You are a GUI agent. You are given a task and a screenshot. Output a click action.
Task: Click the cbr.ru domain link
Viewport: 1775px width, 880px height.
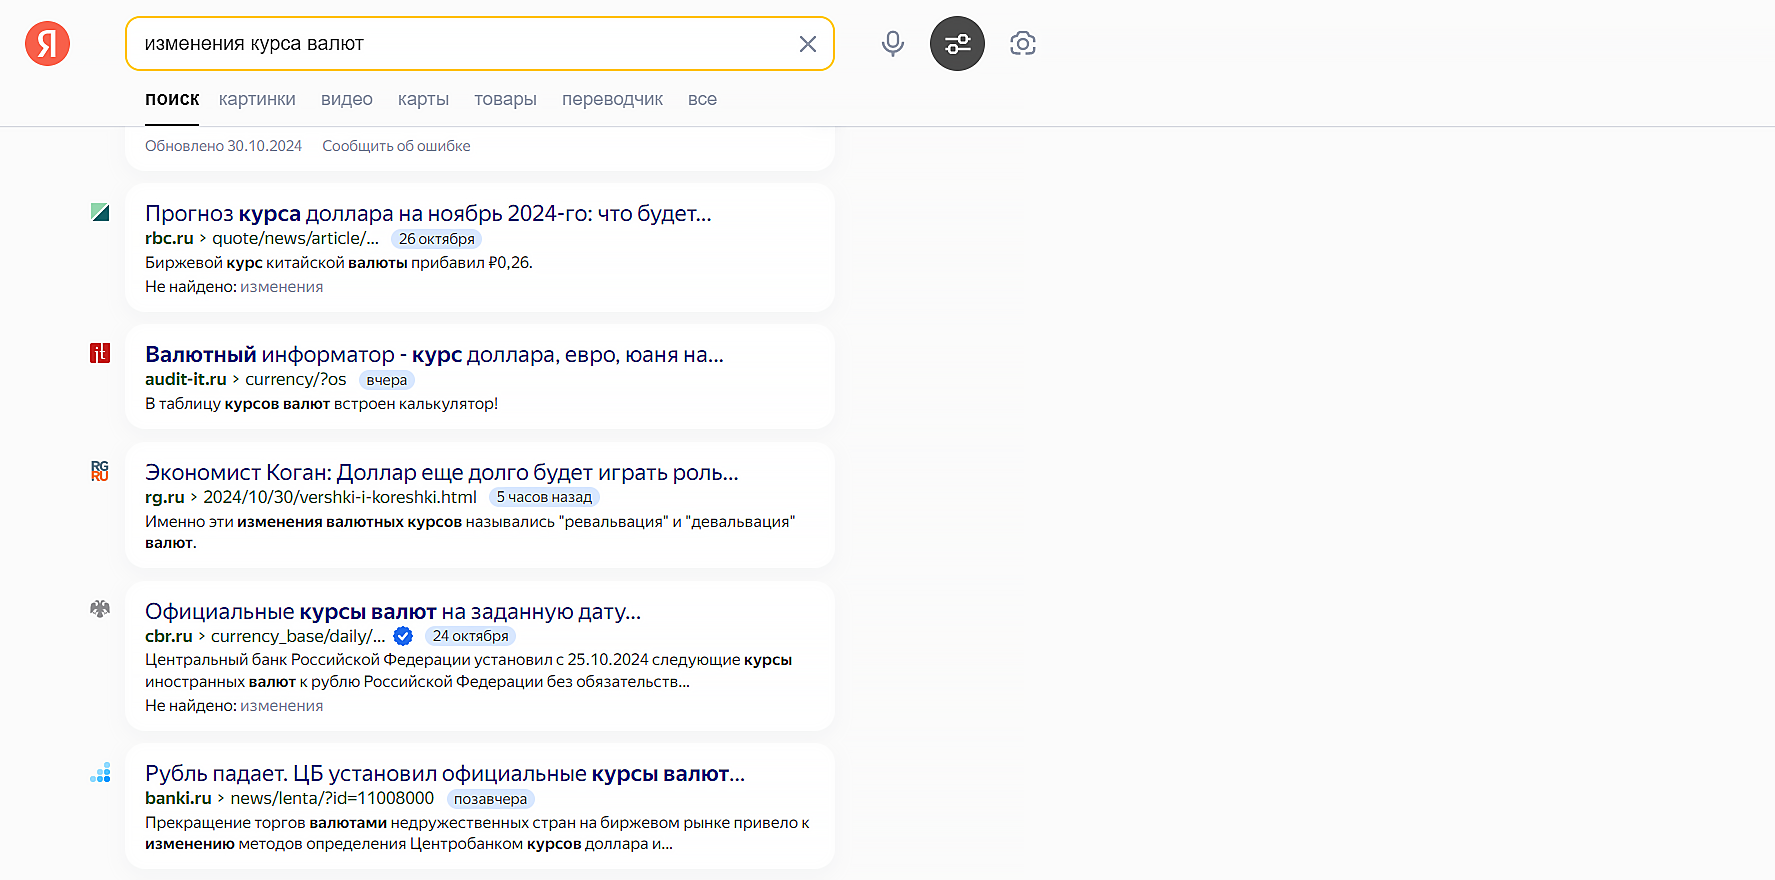point(168,636)
